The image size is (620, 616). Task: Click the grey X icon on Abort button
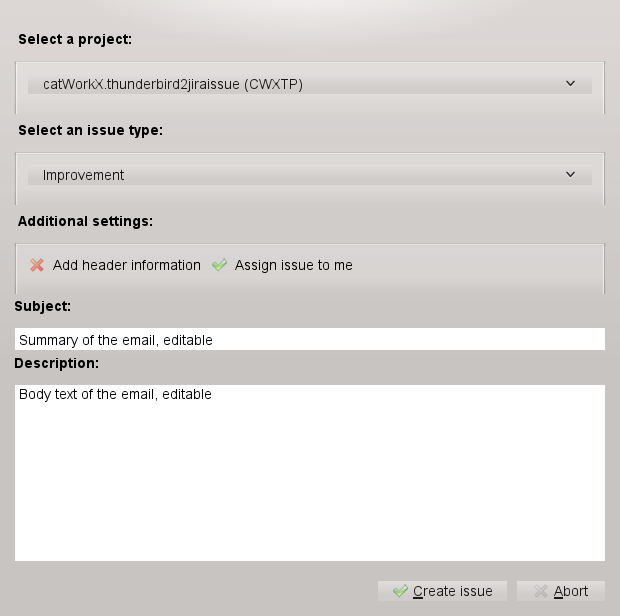click(x=541, y=591)
